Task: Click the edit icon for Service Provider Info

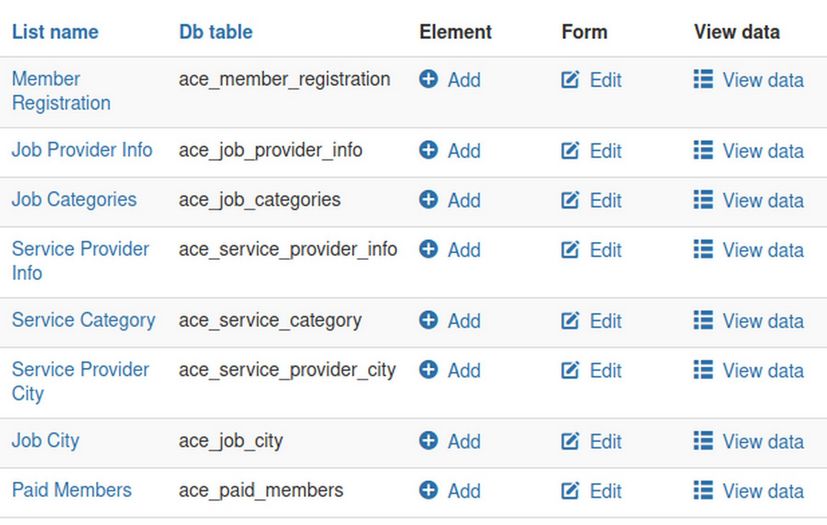Action: pos(571,249)
